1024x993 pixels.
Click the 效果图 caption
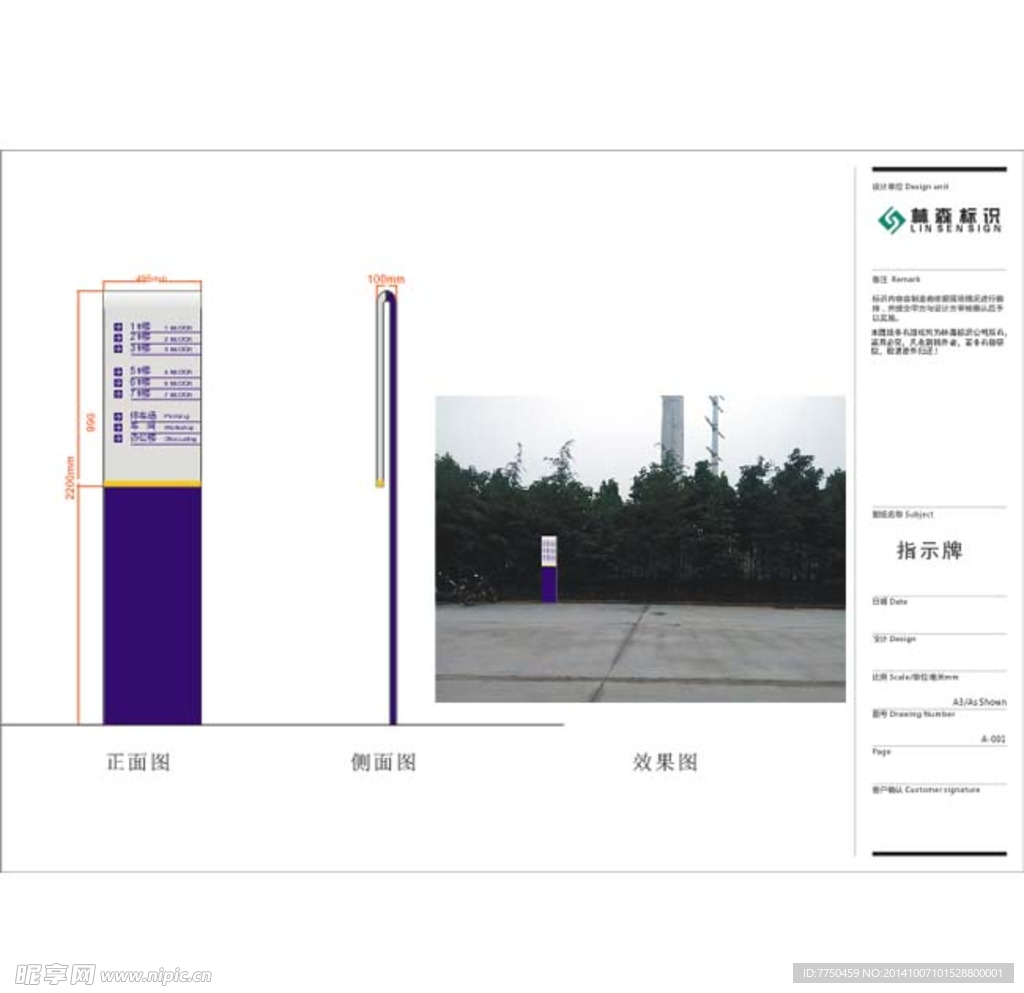click(x=665, y=762)
